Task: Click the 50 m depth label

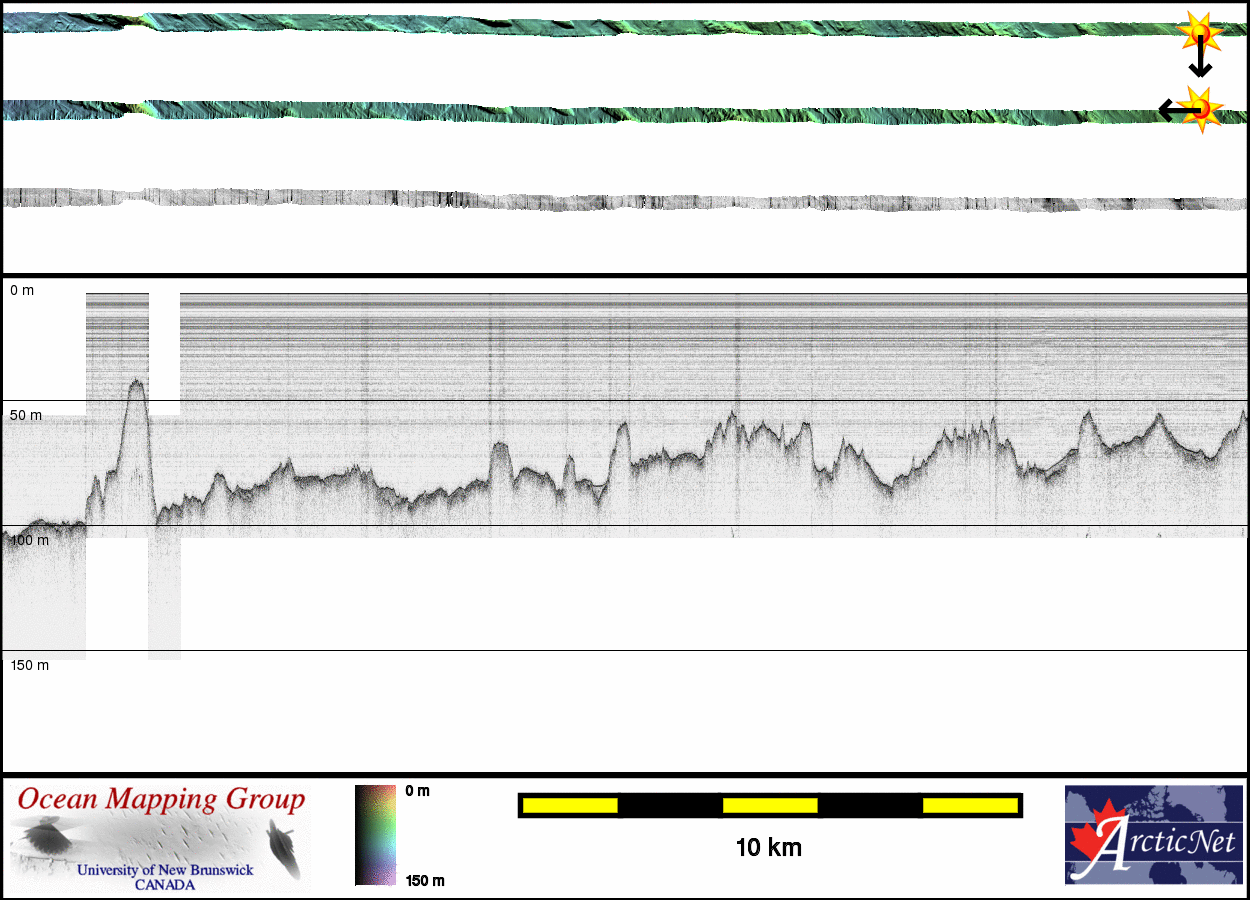Action: click(x=28, y=414)
